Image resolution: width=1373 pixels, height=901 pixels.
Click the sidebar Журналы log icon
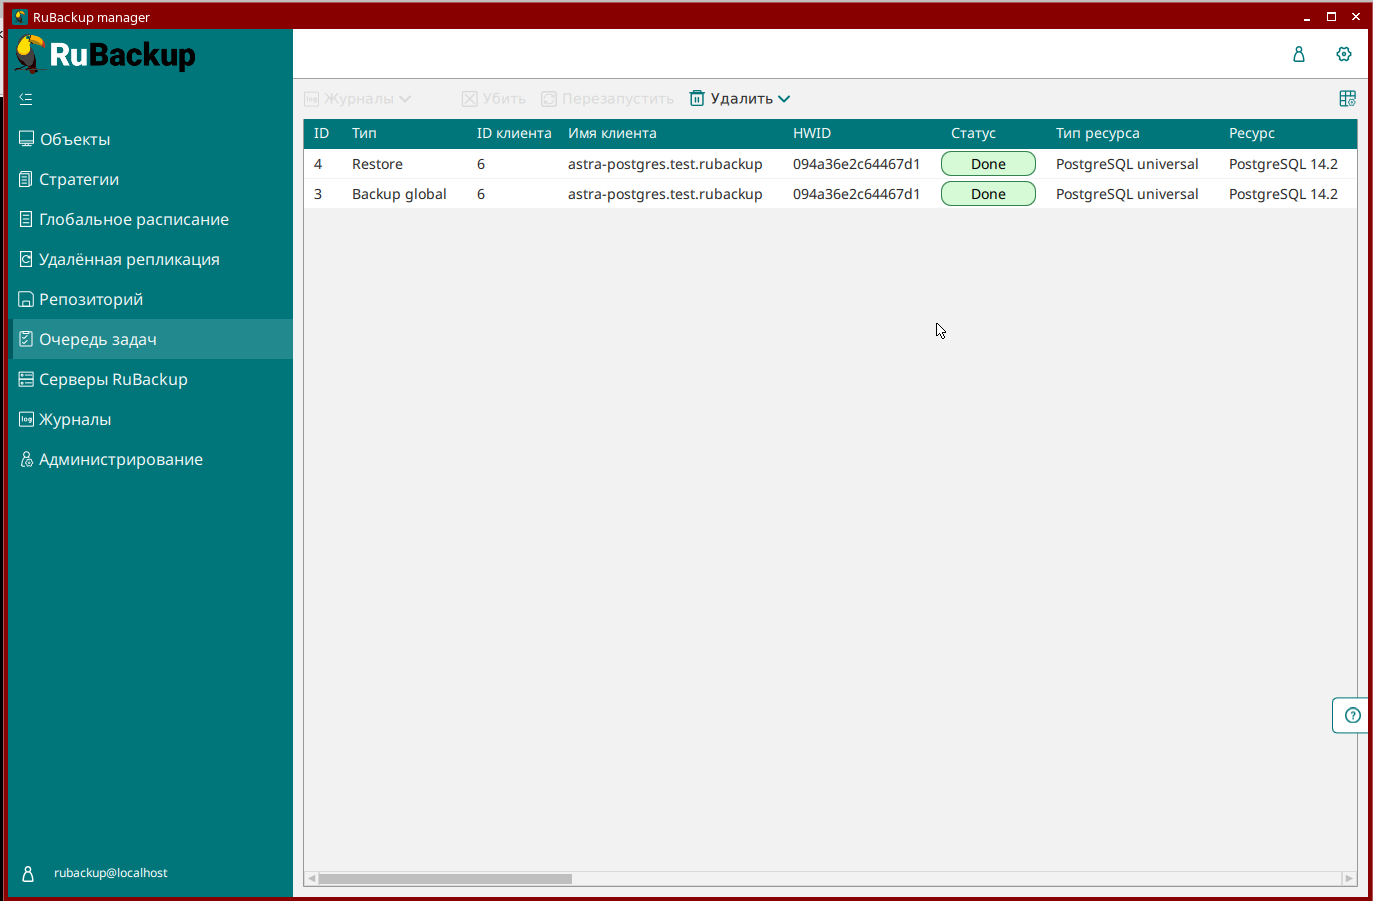pyautogui.click(x=27, y=419)
